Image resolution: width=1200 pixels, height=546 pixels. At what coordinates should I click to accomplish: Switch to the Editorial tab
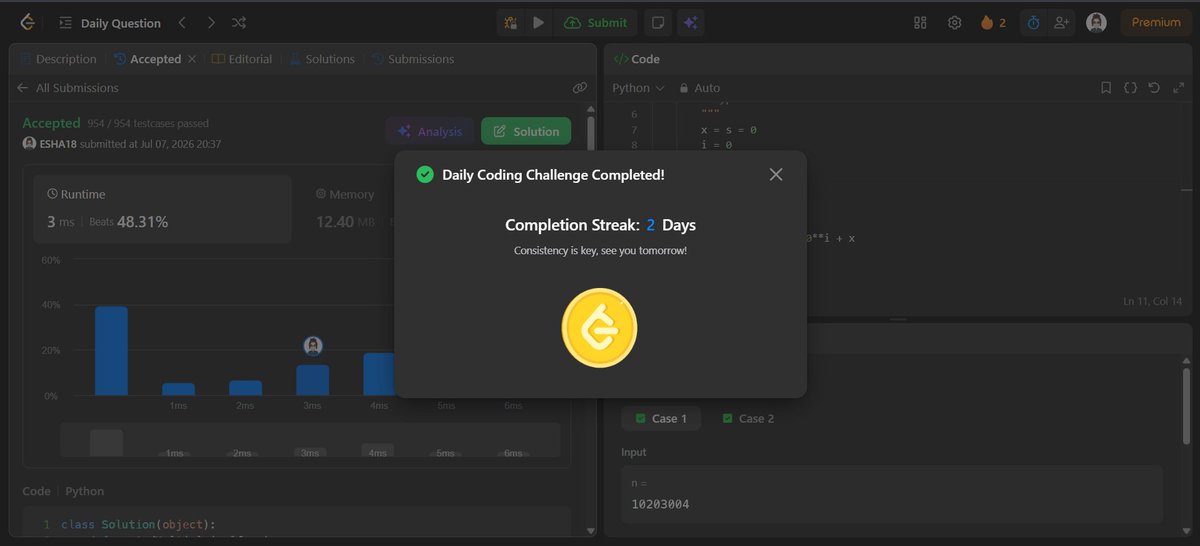point(242,59)
